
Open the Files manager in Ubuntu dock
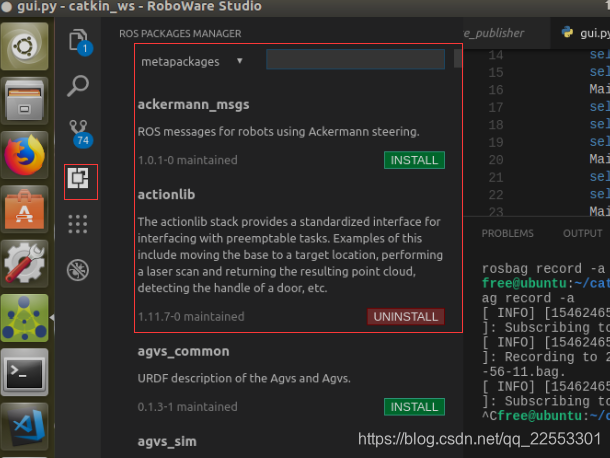(x=25, y=101)
